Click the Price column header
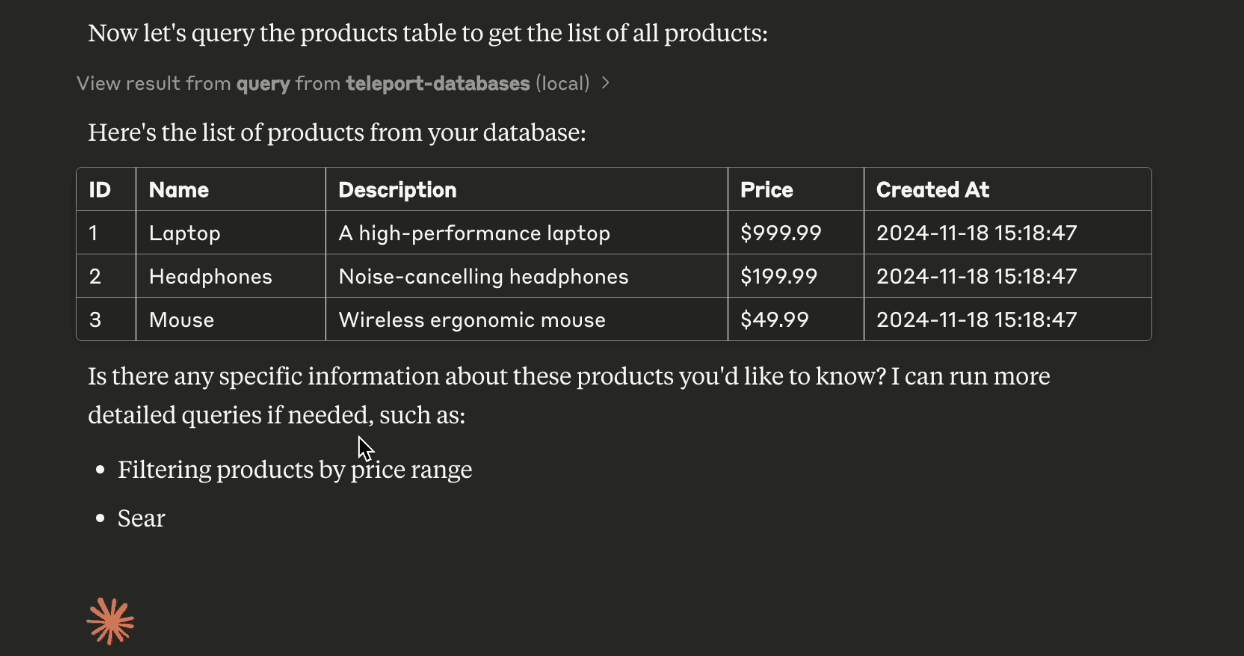 766,189
